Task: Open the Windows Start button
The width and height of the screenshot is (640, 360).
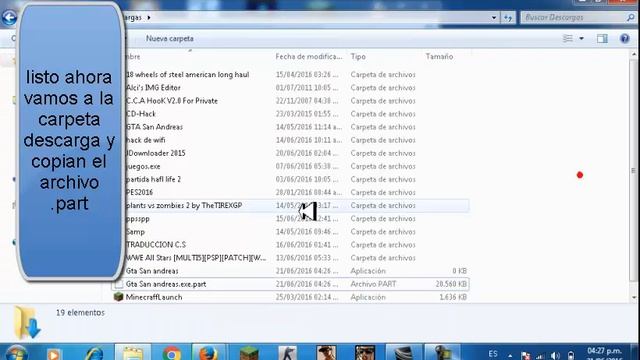Action: tap(16, 353)
